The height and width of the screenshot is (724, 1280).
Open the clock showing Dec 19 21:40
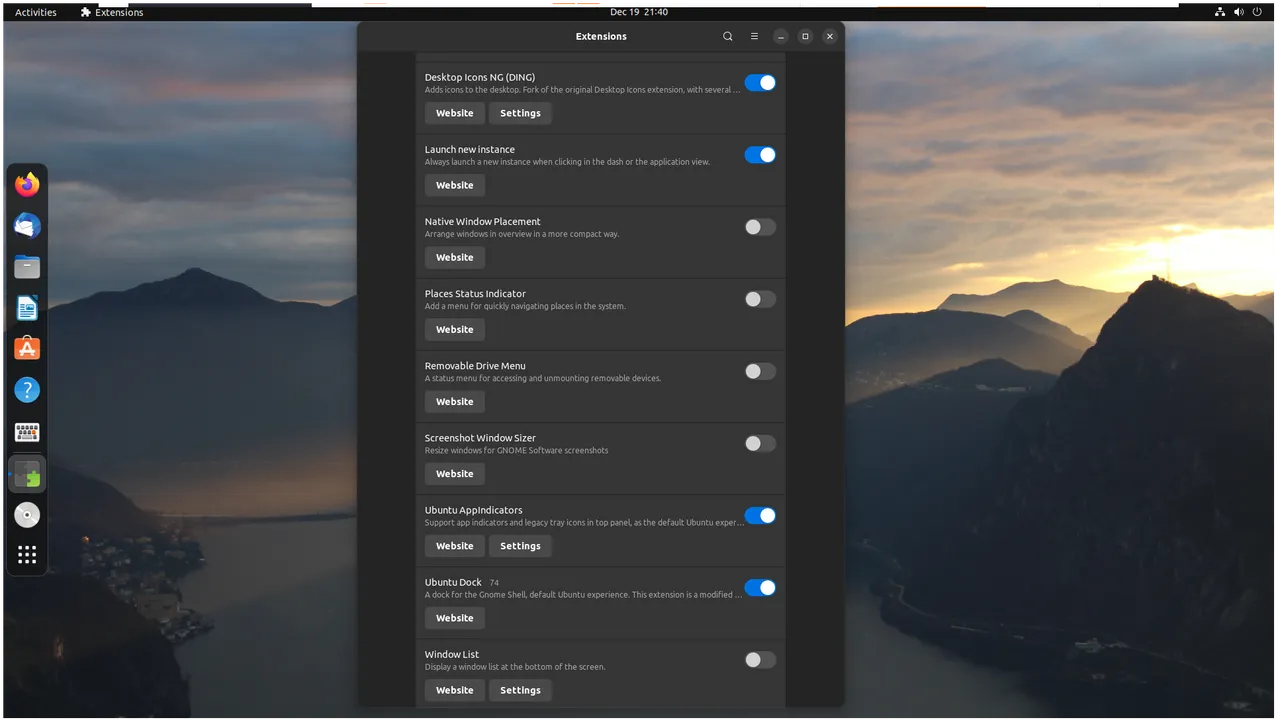pos(639,12)
